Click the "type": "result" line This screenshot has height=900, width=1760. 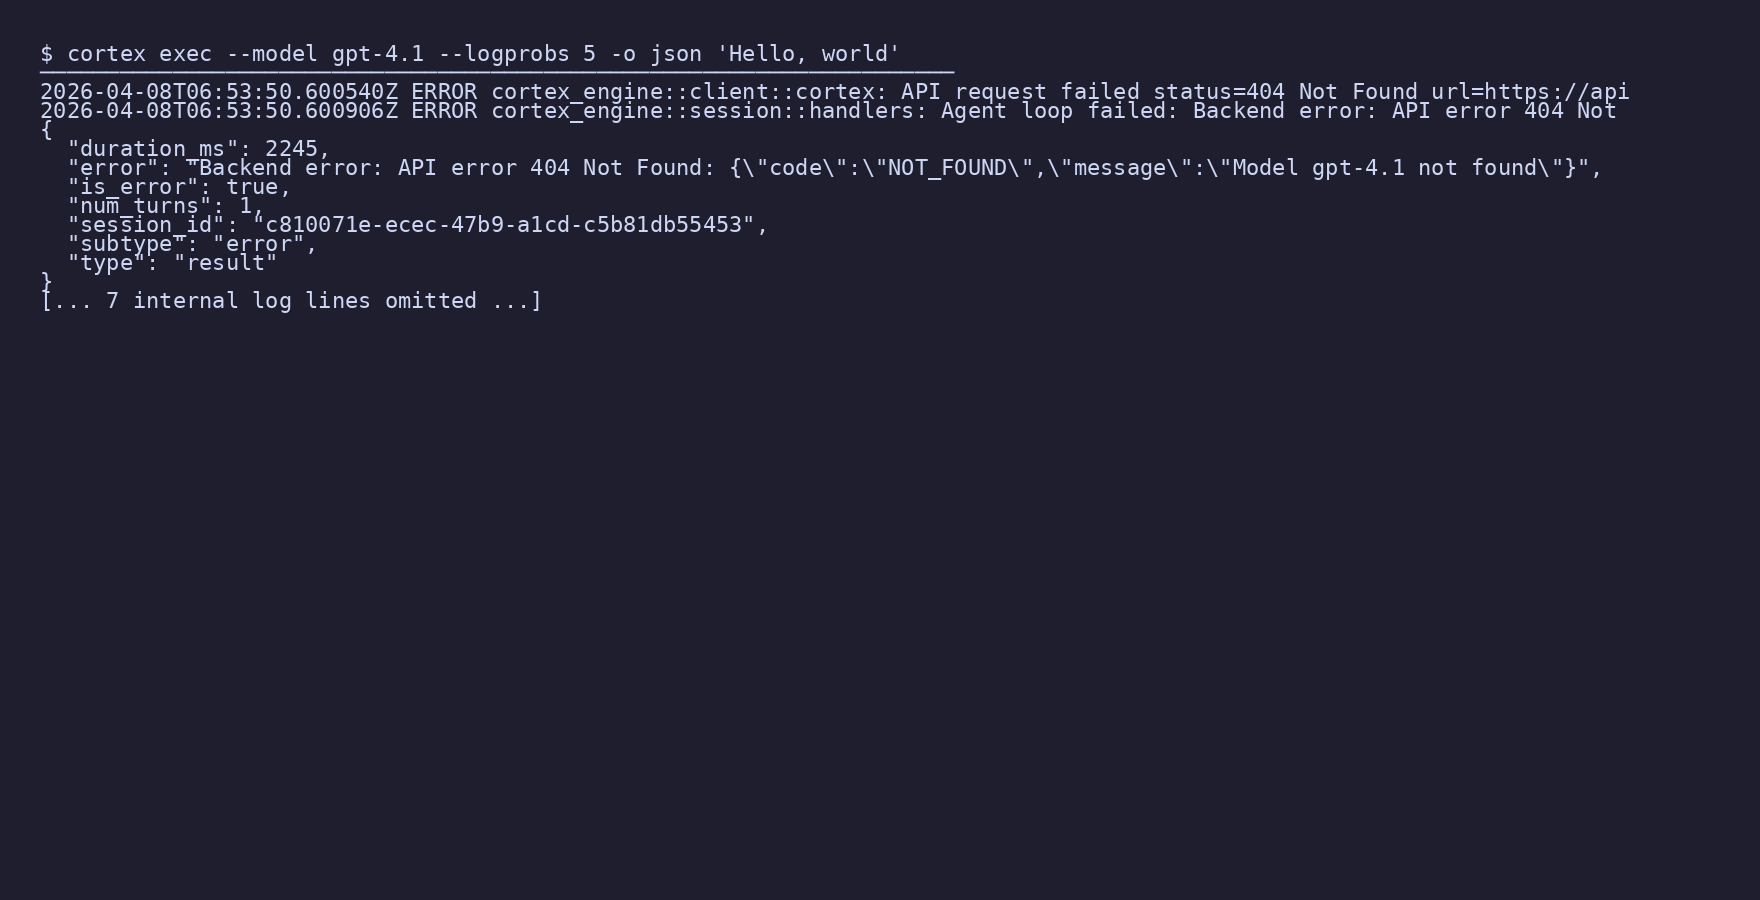point(172,263)
